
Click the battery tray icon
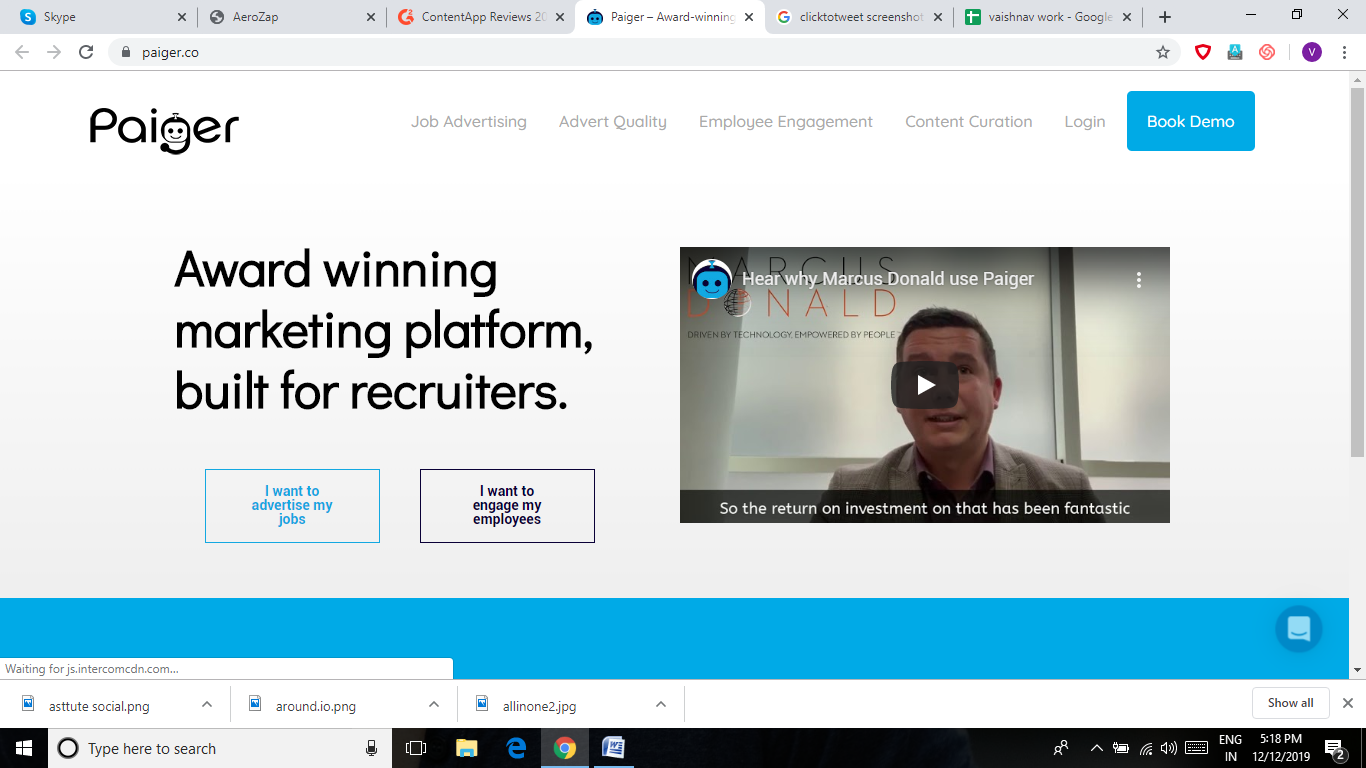pos(1121,748)
